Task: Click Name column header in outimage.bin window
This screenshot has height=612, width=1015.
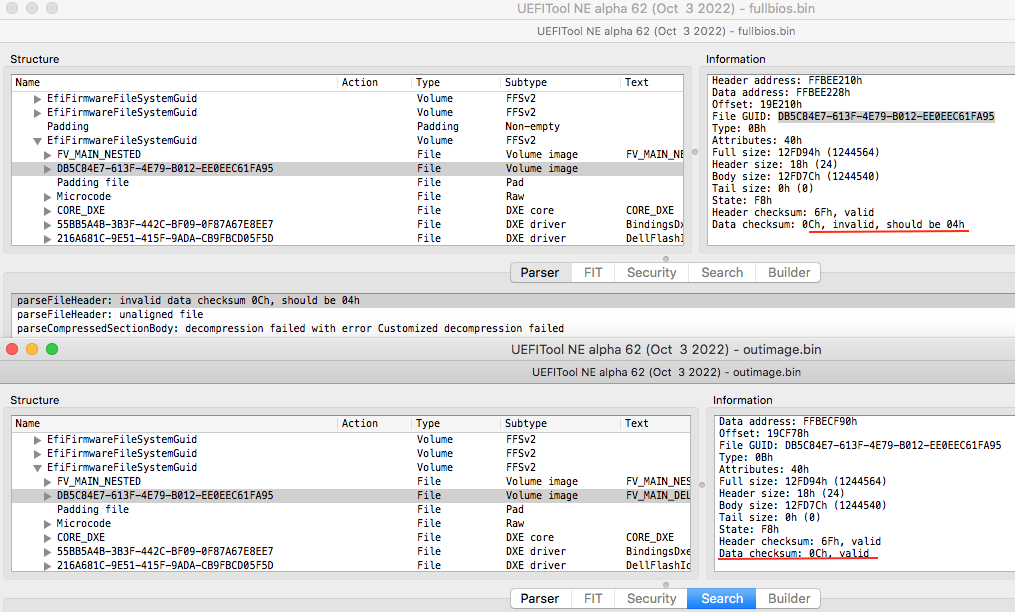Action: click(175, 423)
